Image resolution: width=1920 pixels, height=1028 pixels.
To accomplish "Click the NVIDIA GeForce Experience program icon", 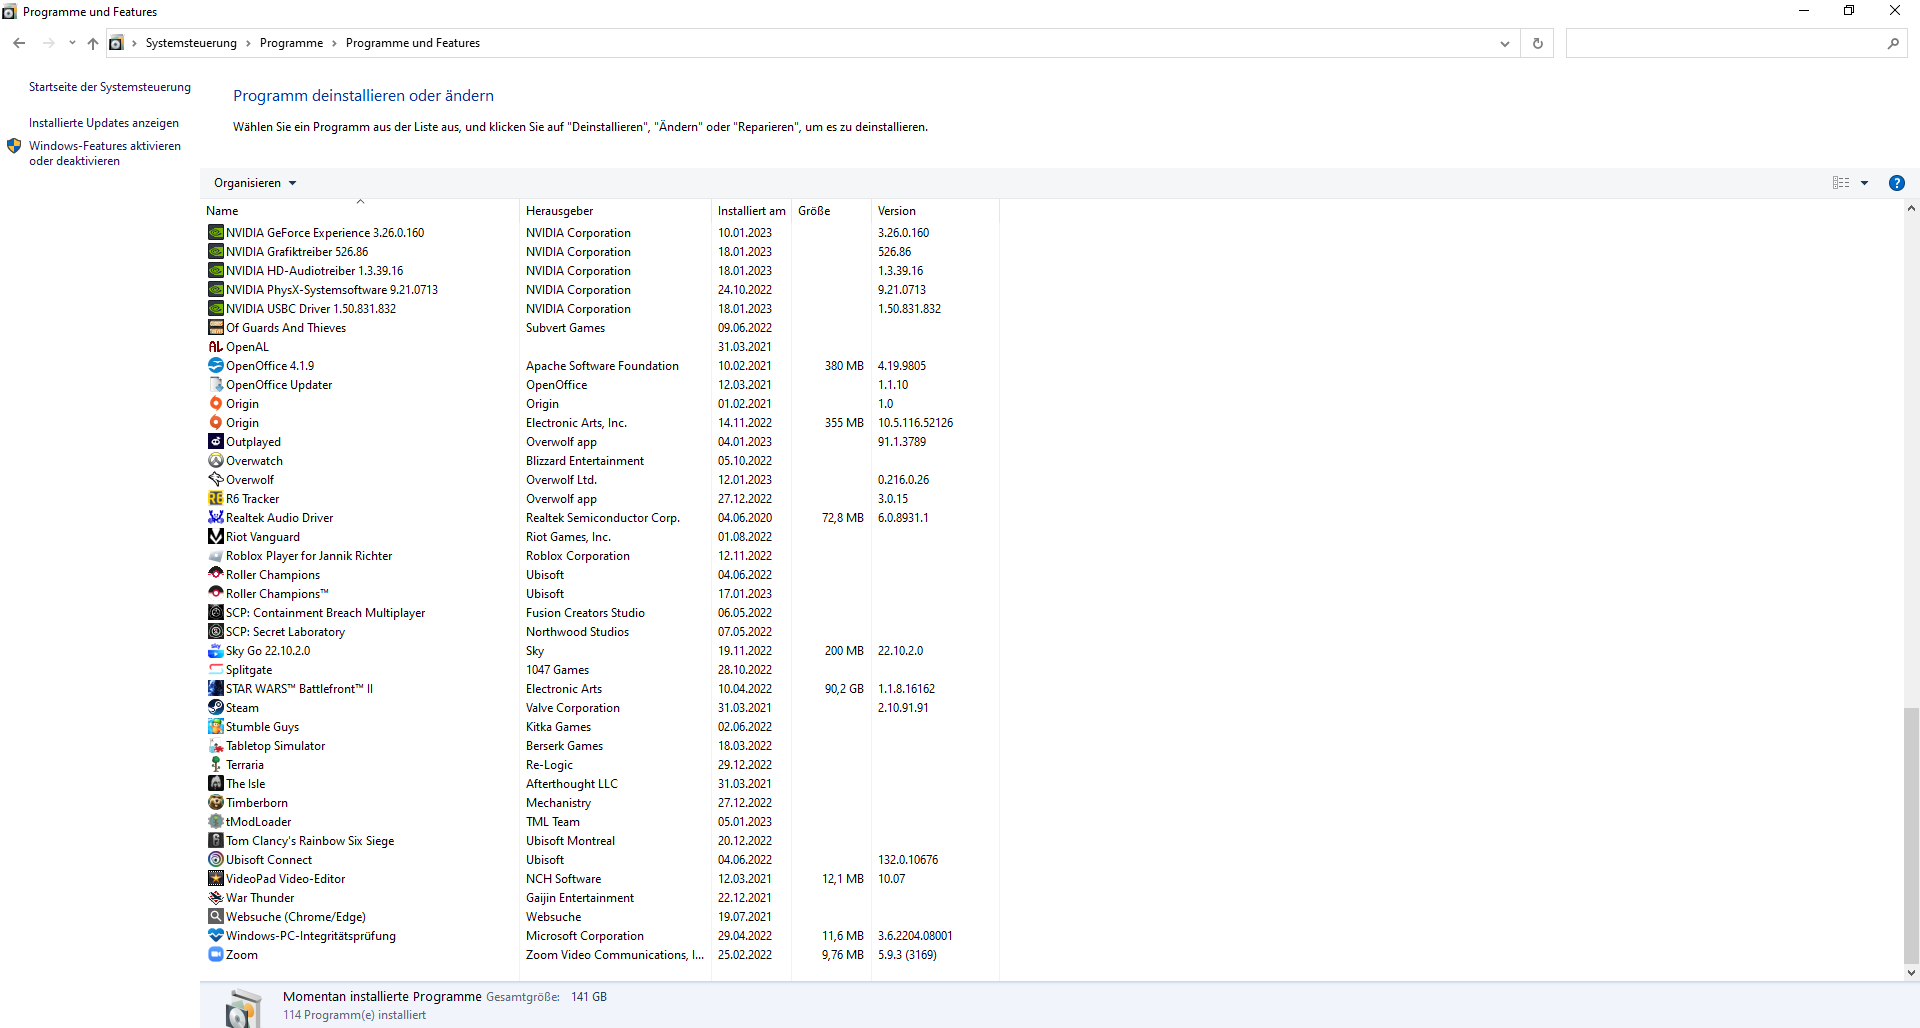I will click(x=215, y=232).
